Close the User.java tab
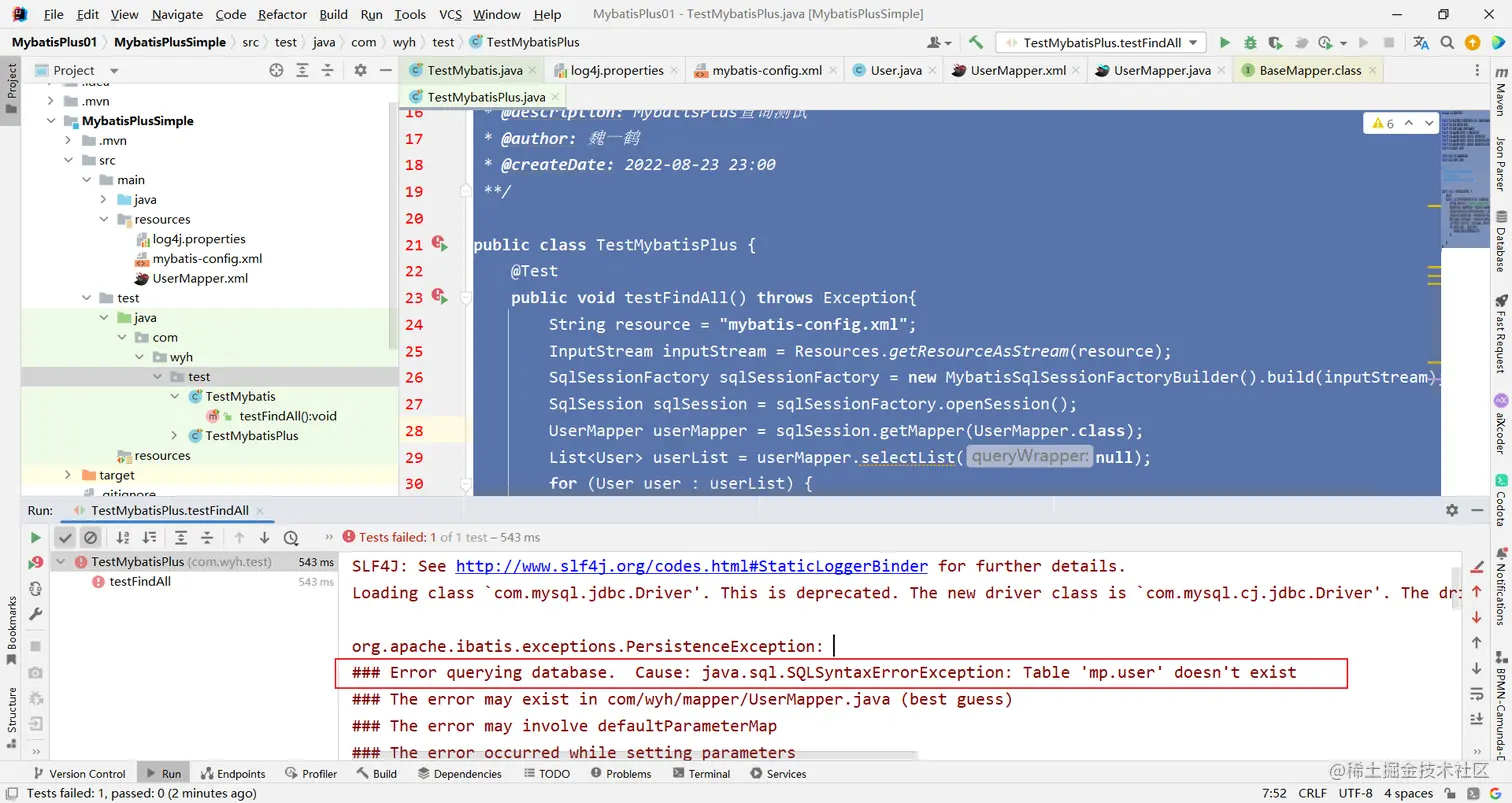 [933, 70]
